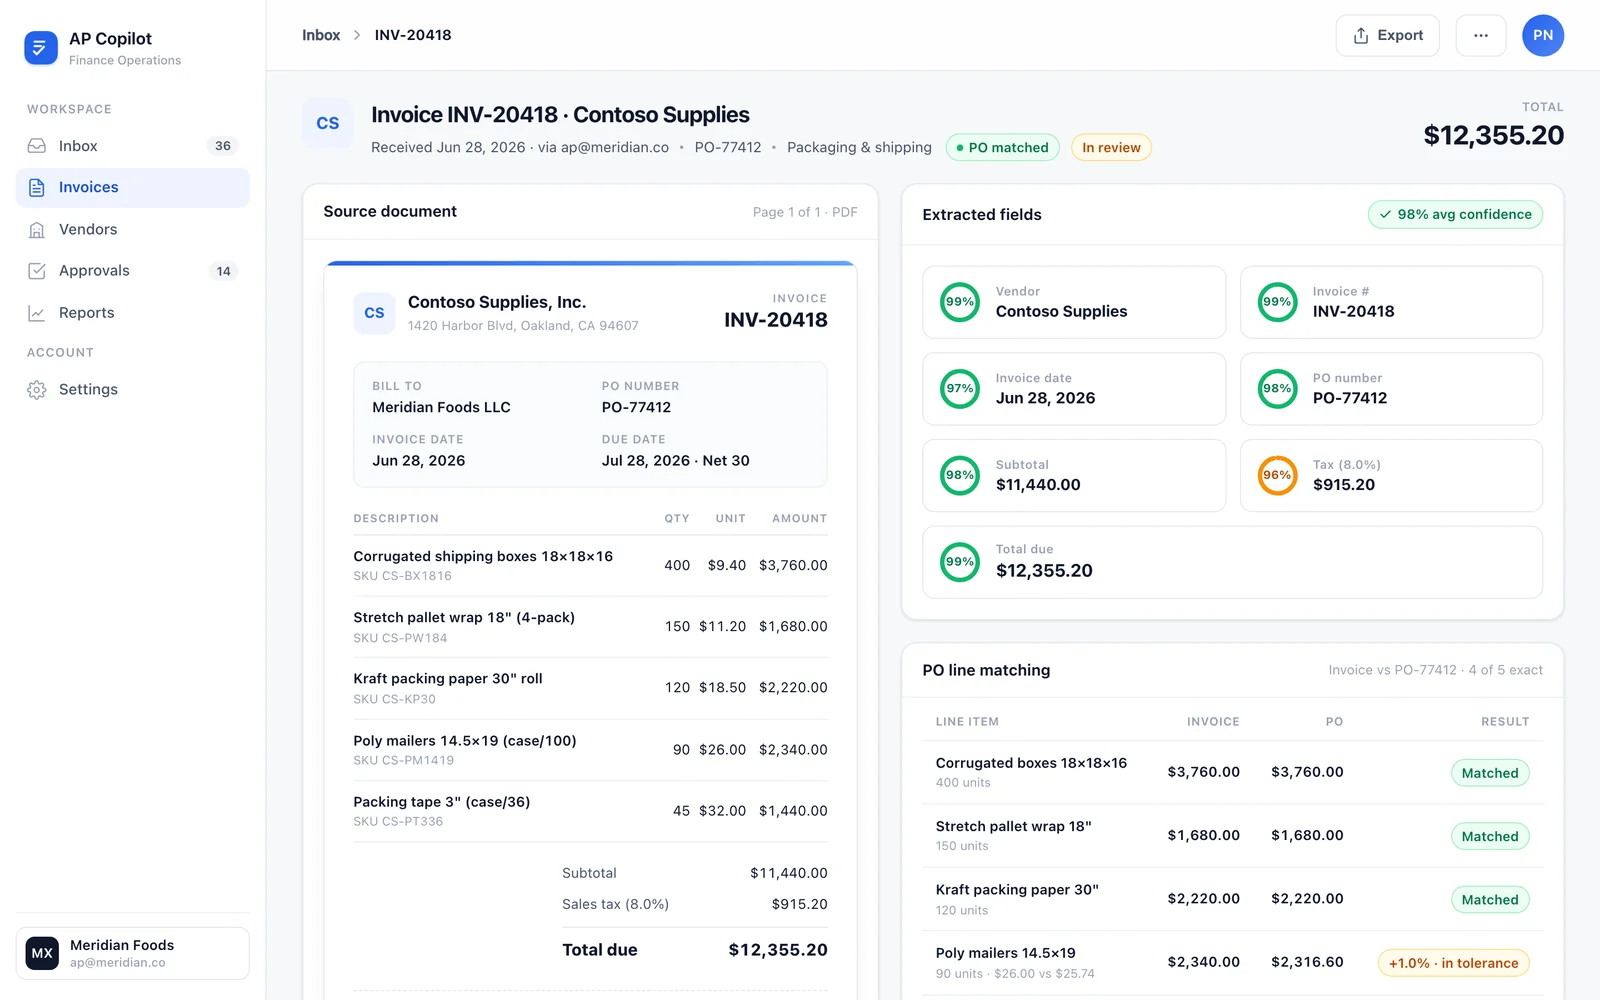Open the Reports section

[132, 313]
